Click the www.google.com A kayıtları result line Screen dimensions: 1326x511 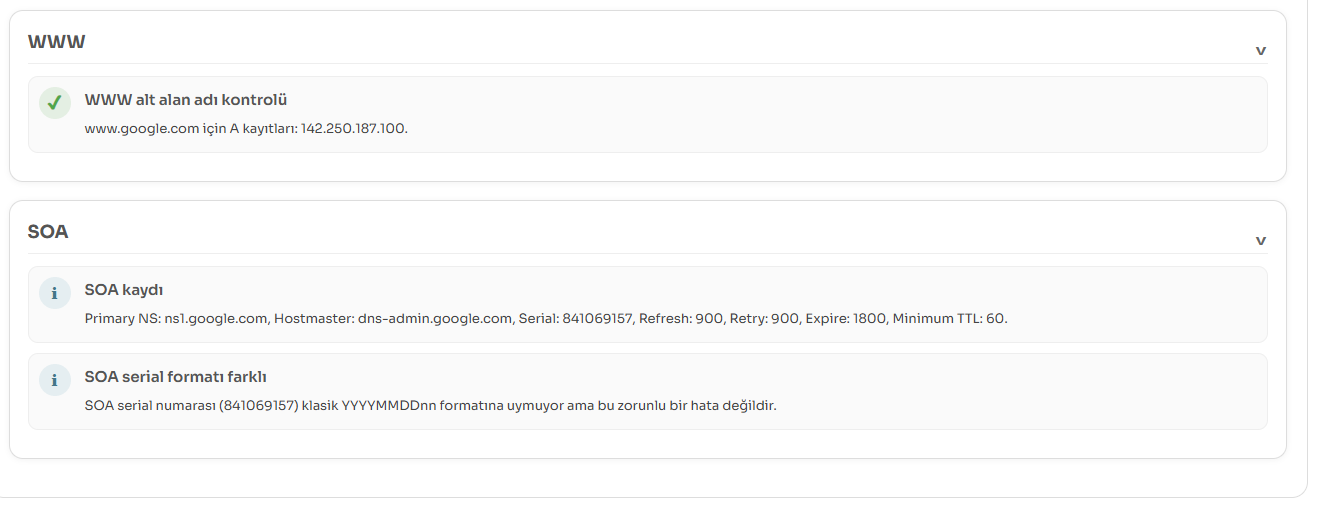[x=246, y=129]
